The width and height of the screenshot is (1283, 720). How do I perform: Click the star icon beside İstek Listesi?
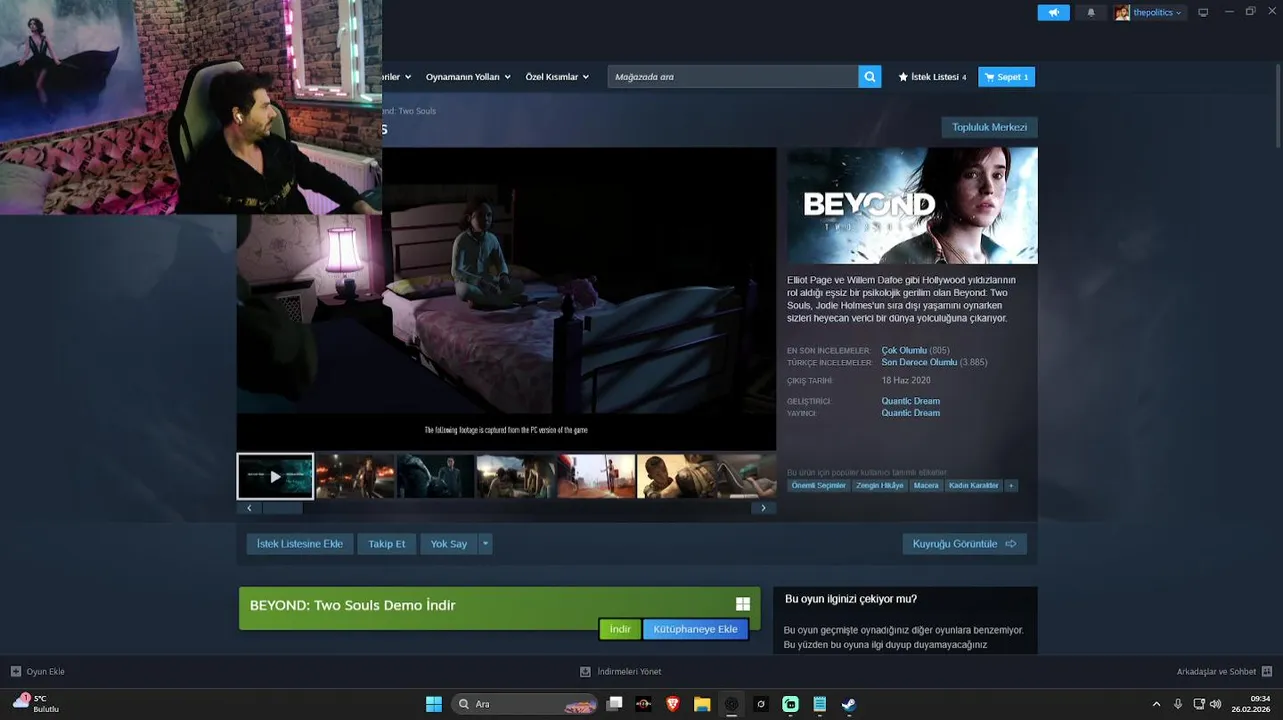[x=903, y=77]
